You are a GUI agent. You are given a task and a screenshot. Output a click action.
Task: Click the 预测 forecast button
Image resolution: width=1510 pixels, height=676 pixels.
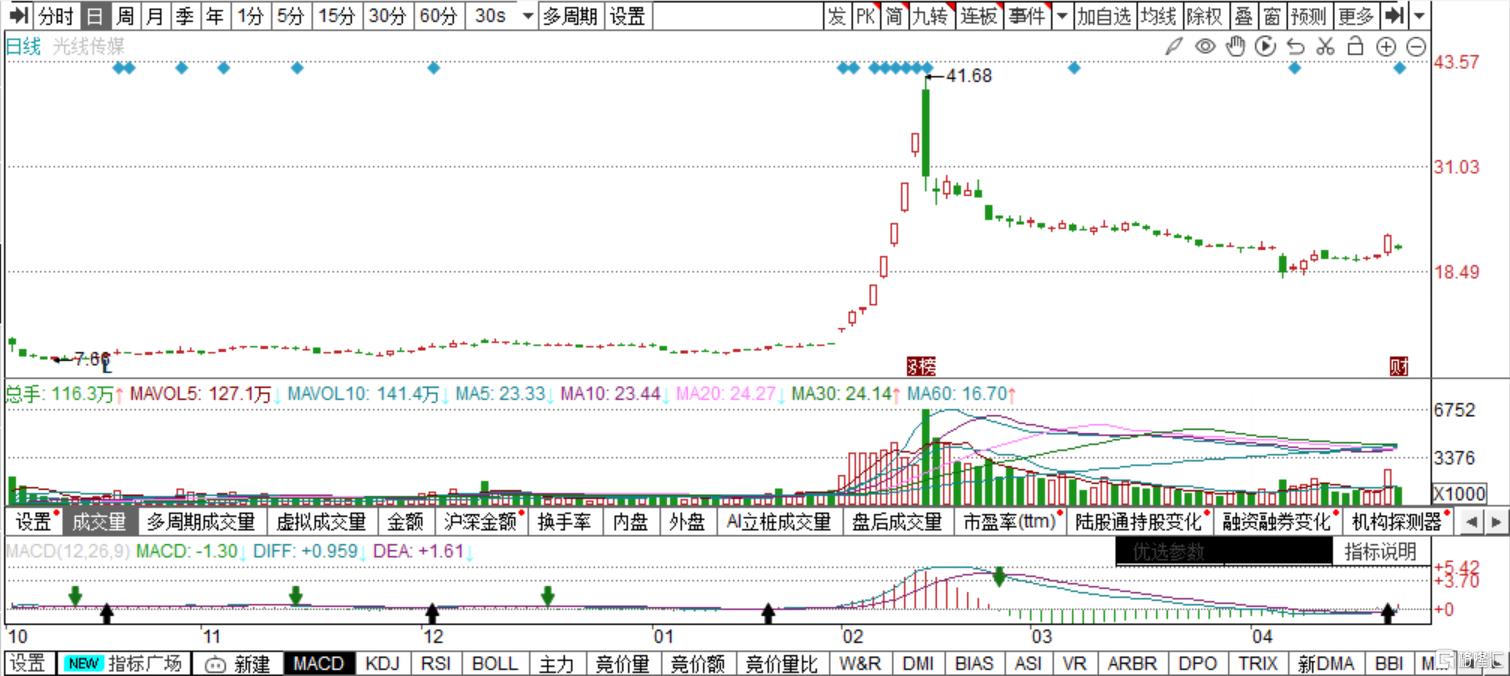pos(1308,16)
